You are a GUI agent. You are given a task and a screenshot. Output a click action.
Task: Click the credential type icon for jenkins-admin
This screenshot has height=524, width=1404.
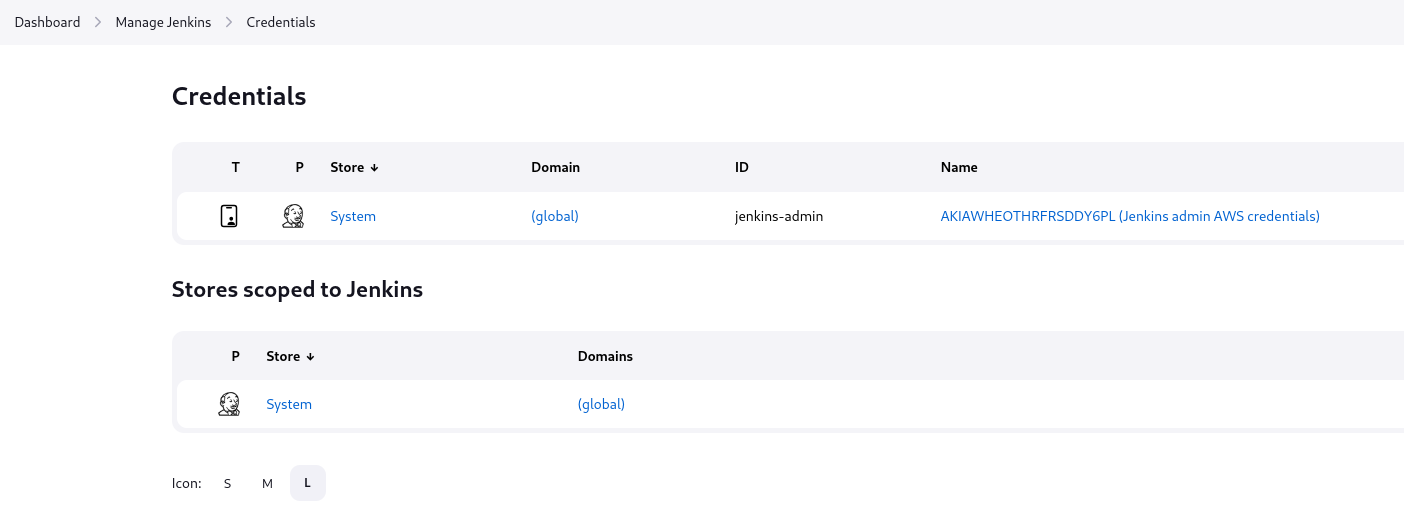tap(229, 216)
